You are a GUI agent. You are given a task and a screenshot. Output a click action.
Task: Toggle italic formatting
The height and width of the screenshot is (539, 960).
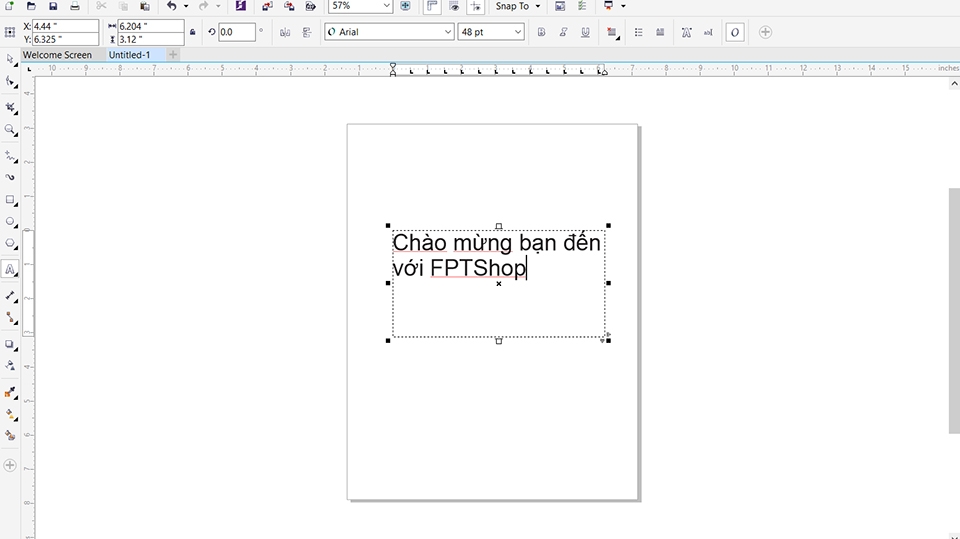click(x=563, y=32)
